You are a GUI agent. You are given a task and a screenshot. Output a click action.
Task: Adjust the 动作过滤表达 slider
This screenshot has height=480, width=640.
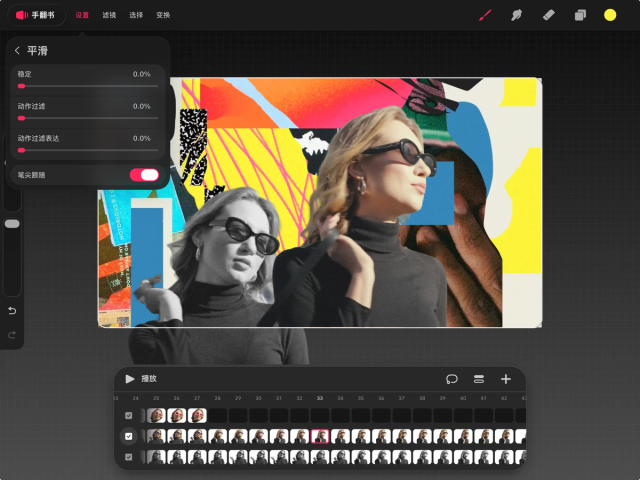(x=88, y=151)
